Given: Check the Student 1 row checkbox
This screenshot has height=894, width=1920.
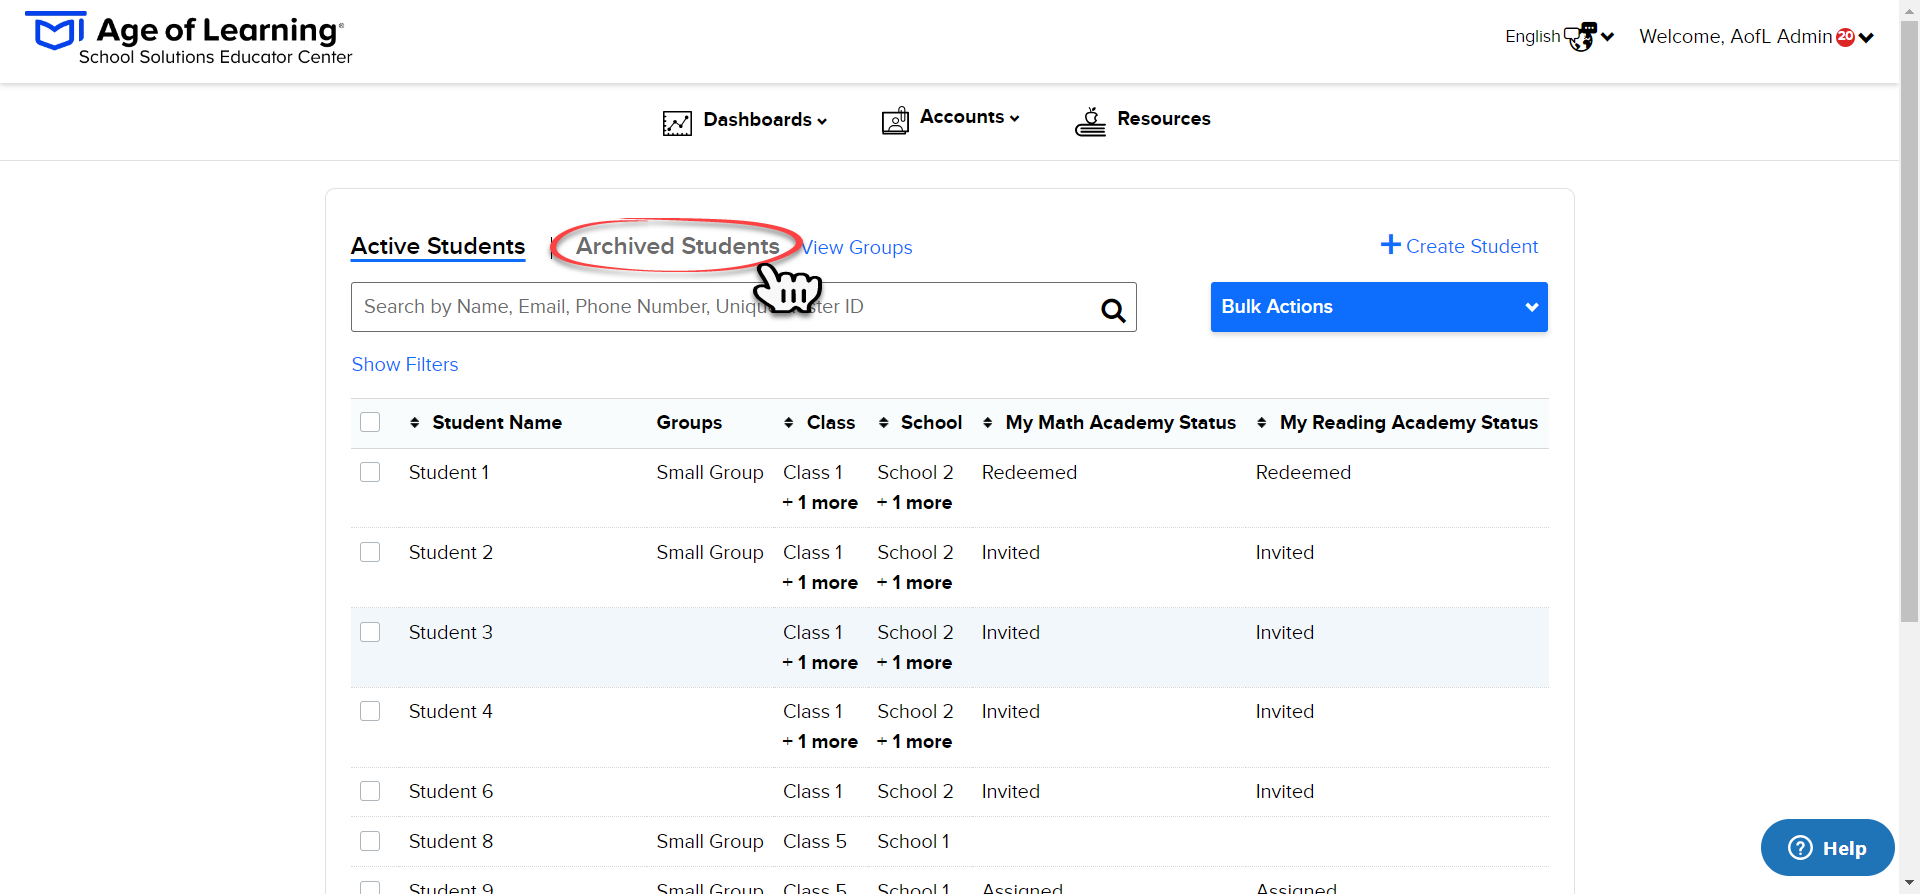Looking at the screenshot, I should (x=370, y=472).
